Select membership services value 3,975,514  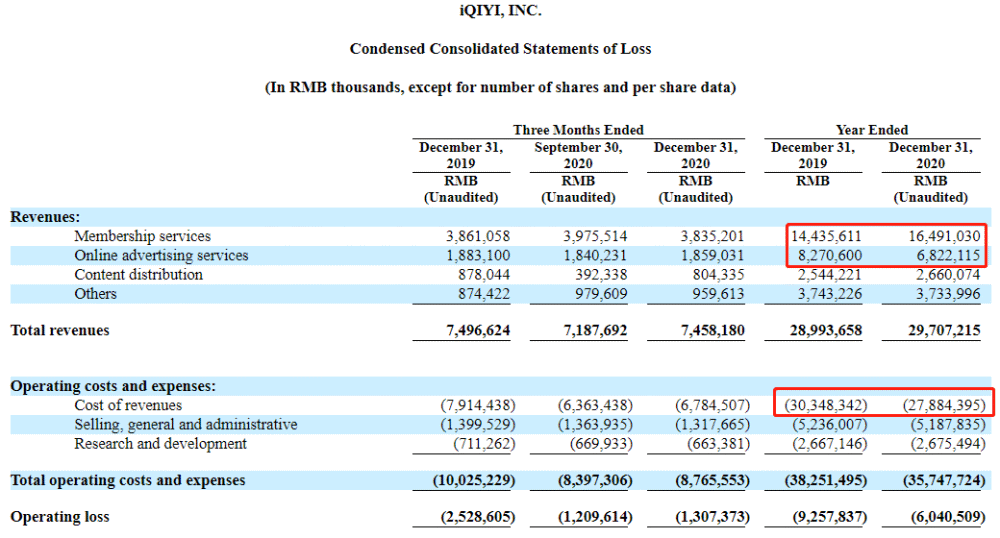tap(595, 236)
